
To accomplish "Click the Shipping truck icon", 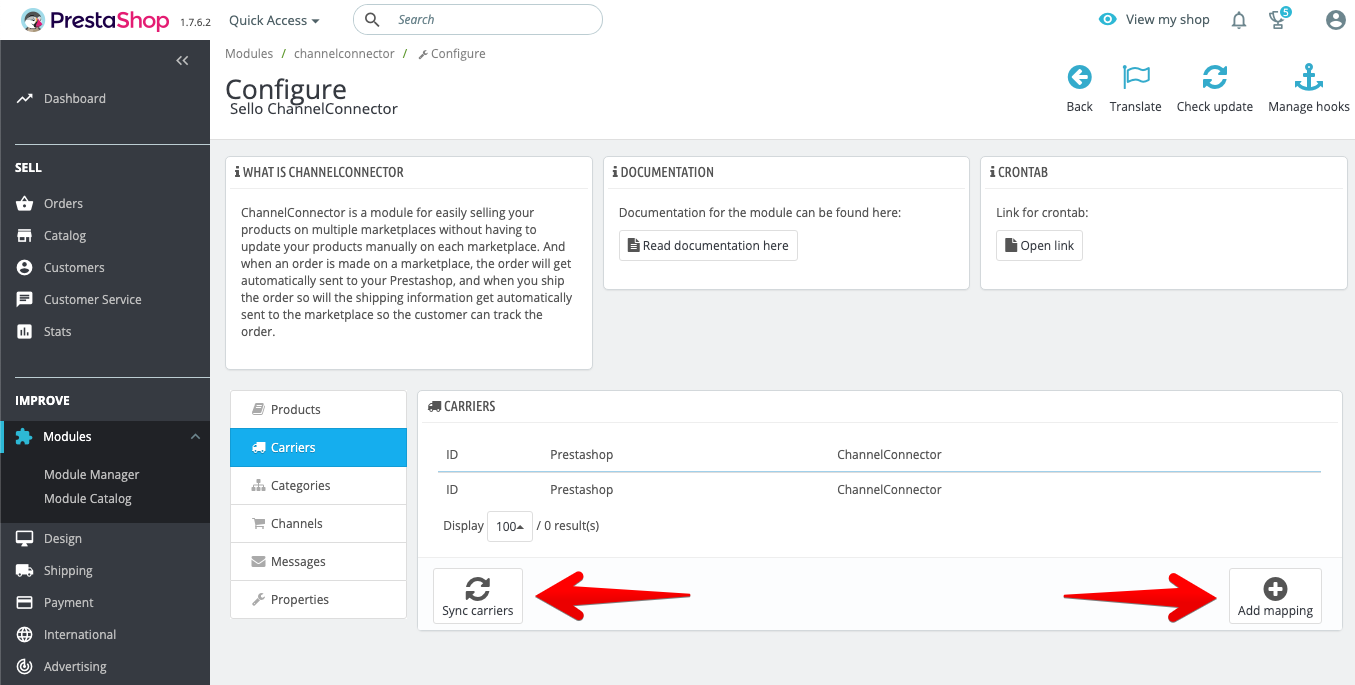I will tap(24, 571).
